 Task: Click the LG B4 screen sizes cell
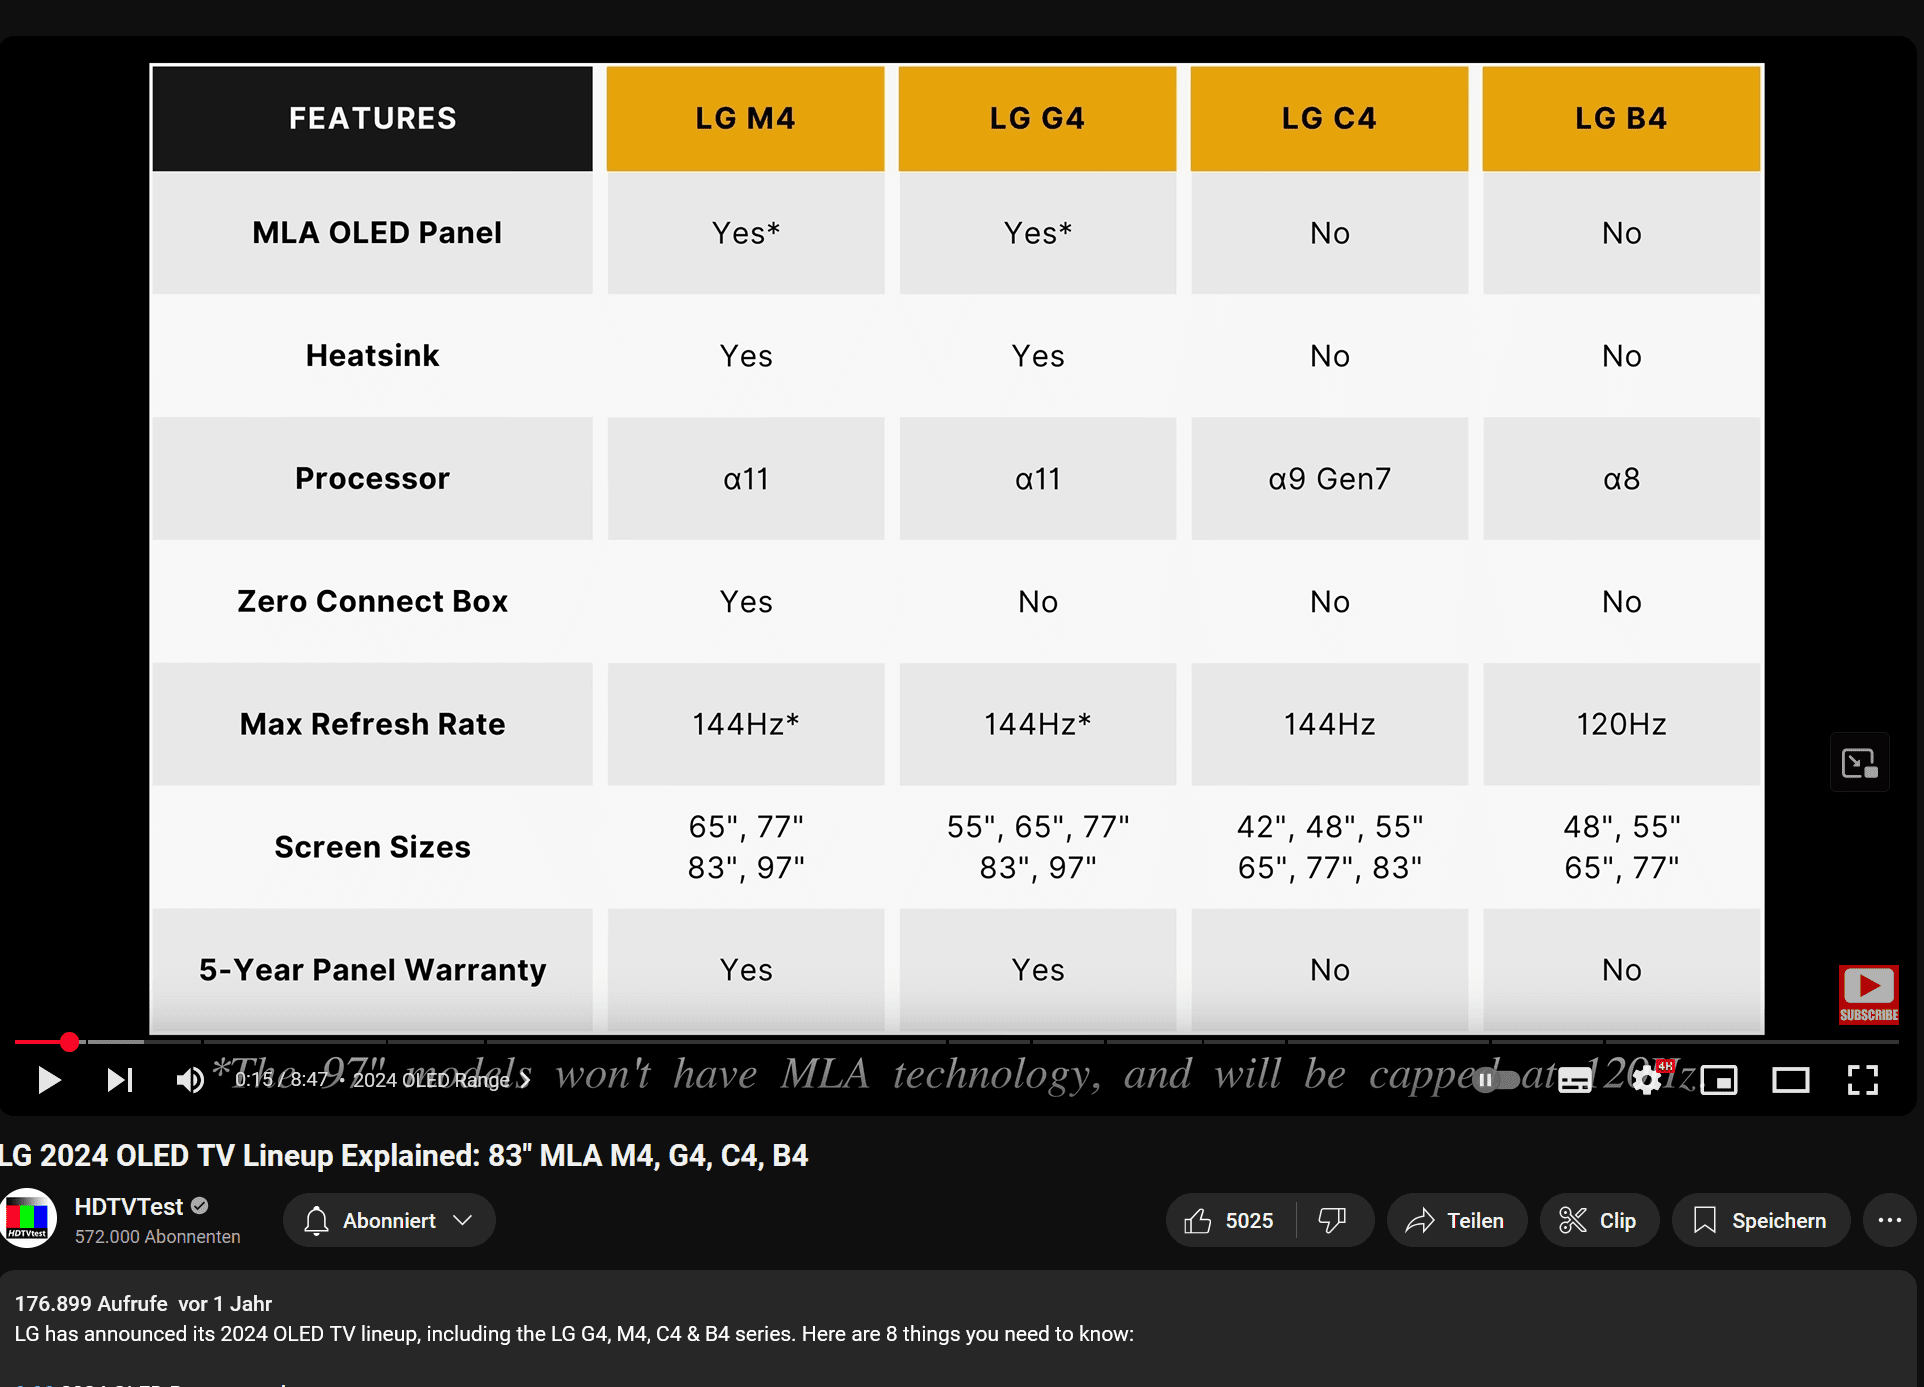[1621, 848]
